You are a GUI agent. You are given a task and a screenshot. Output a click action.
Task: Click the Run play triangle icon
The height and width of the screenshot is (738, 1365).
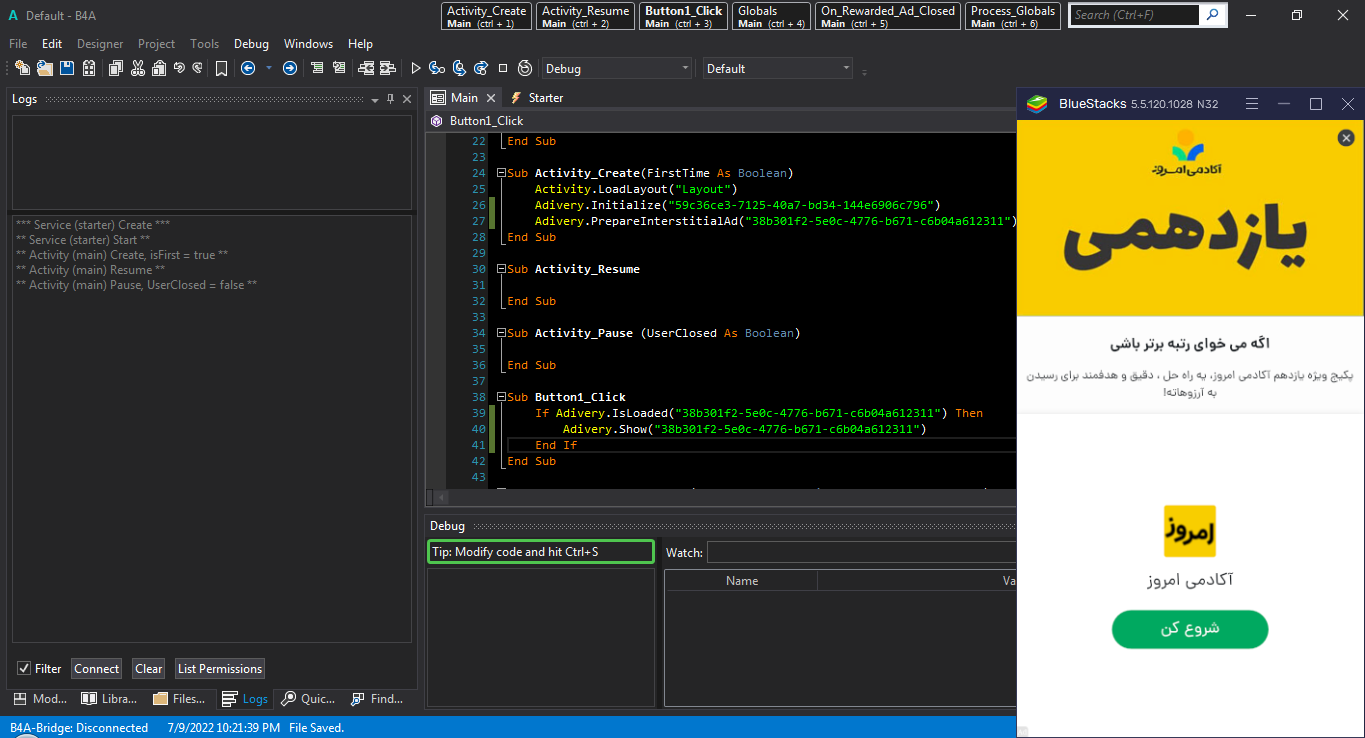point(416,68)
